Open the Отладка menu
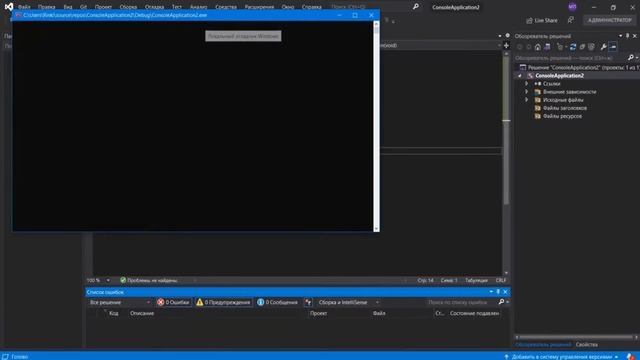 pos(154,7)
